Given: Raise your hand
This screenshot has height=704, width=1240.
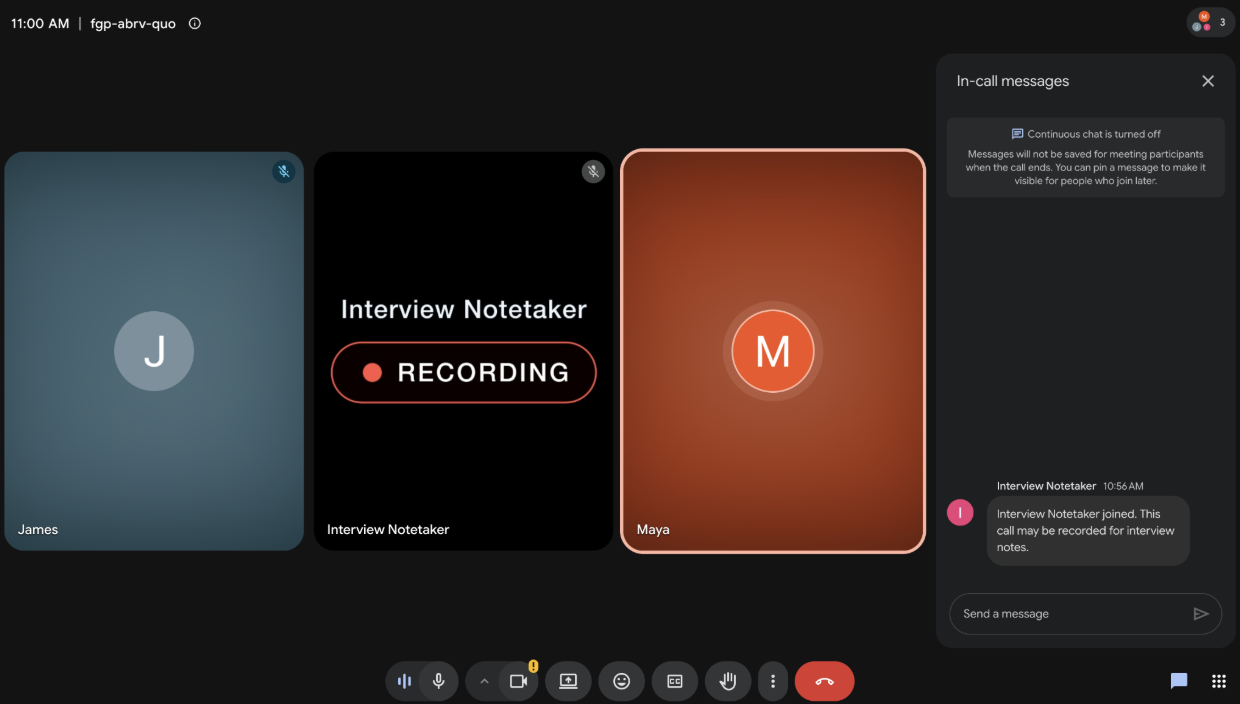Looking at the screenshot, I should pyautogui.click(x=728, y=681).
